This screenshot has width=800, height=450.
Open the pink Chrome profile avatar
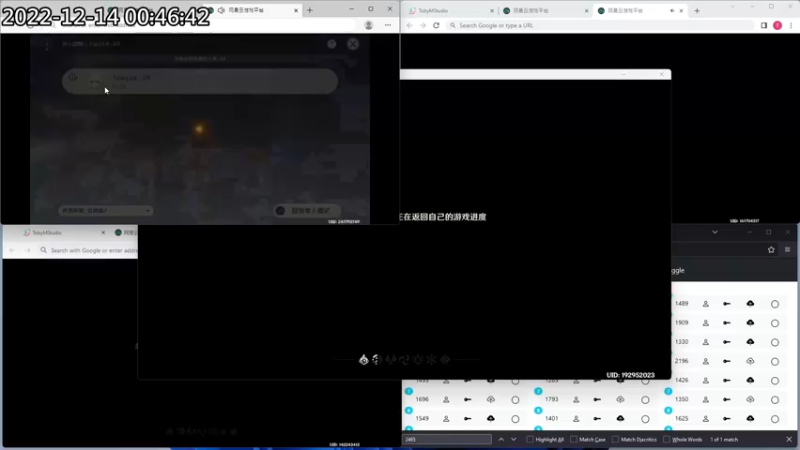(x=778, y=25)
